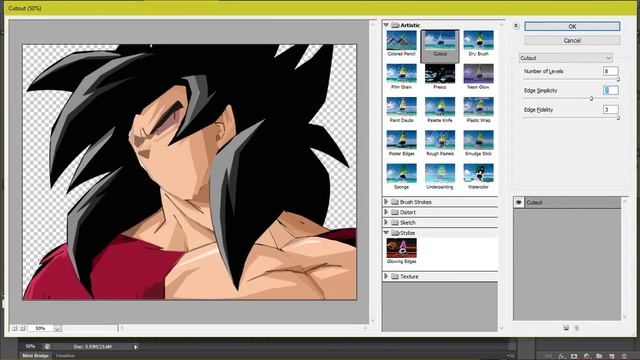
Task: Expand the Texture filter folder
Action: pos(386,276)
